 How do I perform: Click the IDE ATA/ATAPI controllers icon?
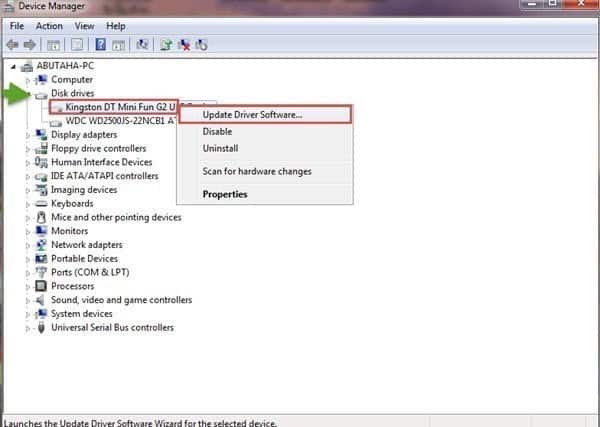point(41,176)
